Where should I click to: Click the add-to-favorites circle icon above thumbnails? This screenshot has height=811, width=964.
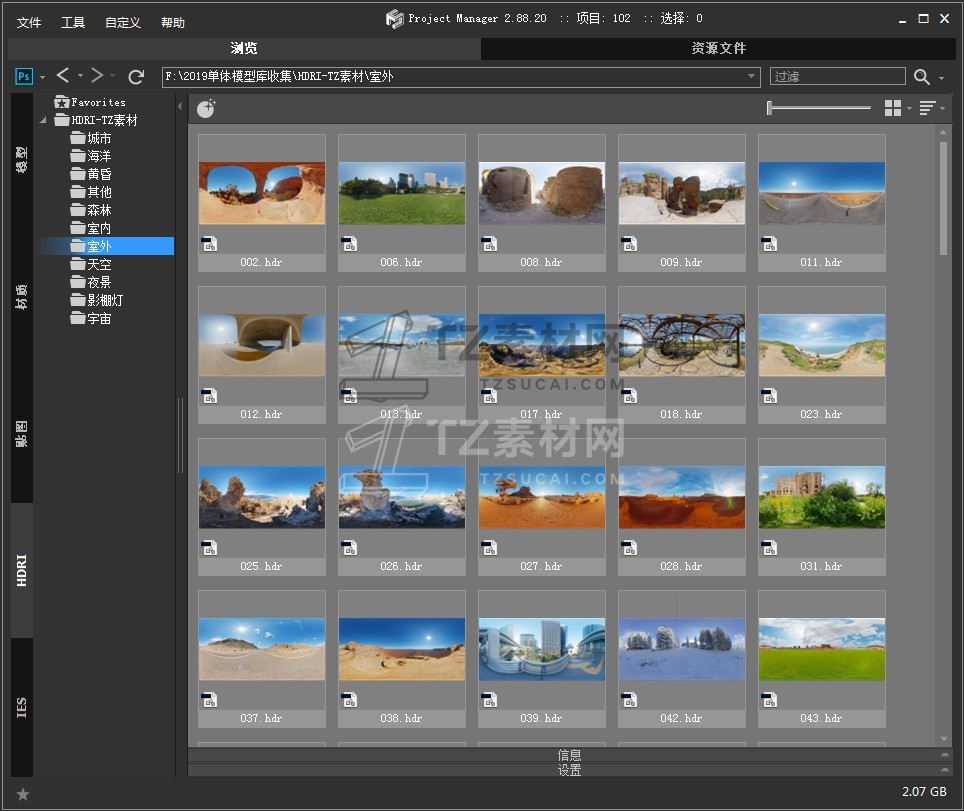pos(206,108)
